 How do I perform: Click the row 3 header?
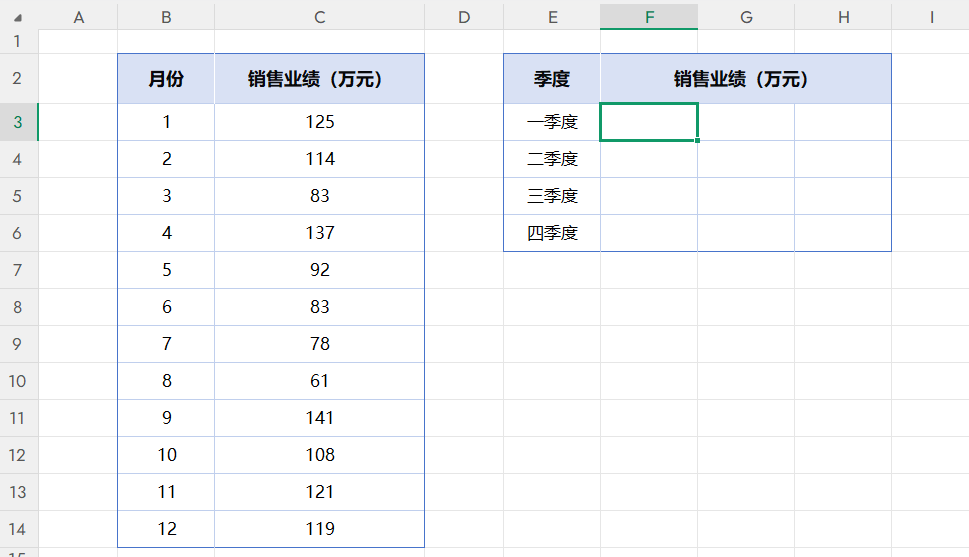18,122
